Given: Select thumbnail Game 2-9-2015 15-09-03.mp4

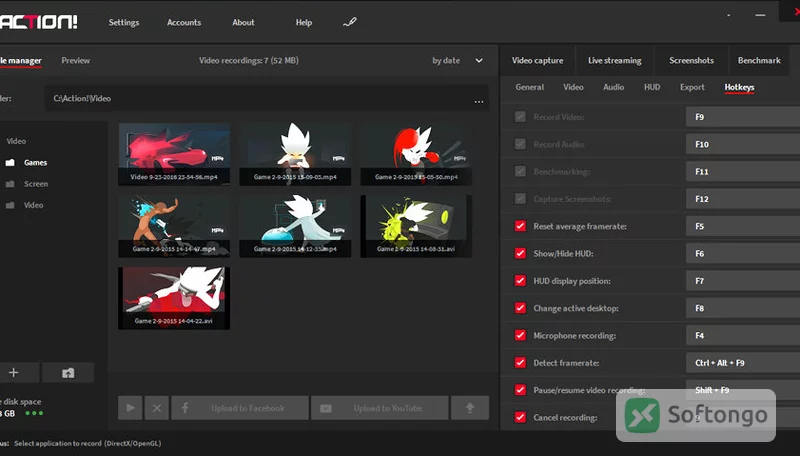Looking at the screenshot, I should [295, 154].
